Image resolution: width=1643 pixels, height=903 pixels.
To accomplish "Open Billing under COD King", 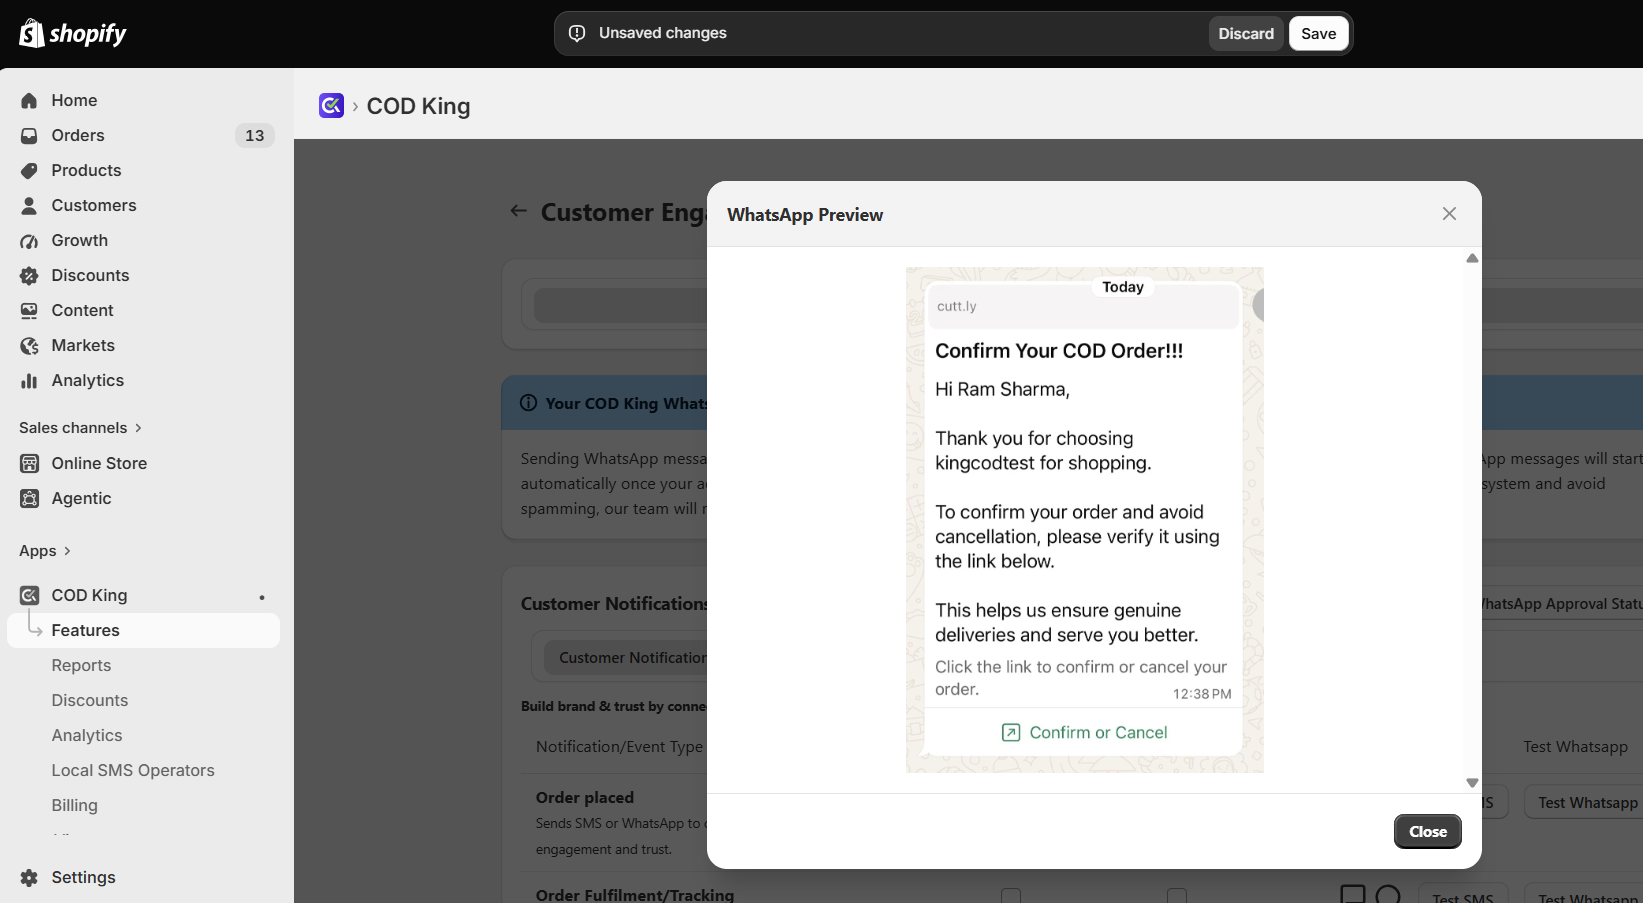I will 75,805.
